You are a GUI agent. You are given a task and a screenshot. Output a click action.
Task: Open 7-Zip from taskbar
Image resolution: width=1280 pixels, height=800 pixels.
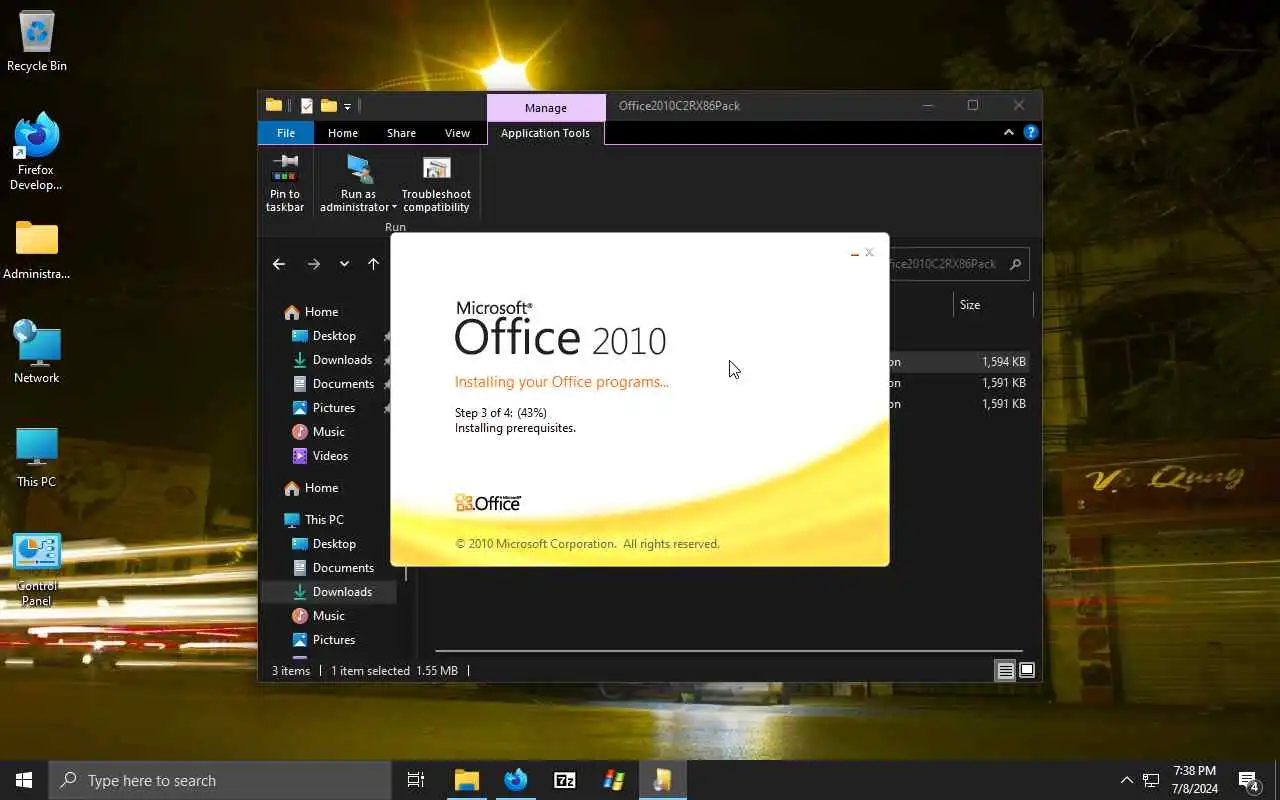pyautogui.click(x=565, y=780)
